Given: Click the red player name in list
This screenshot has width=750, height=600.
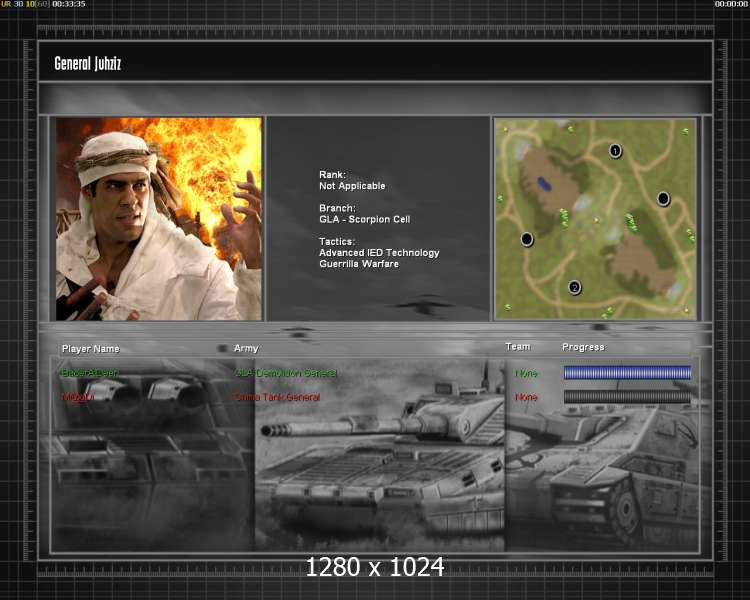Looking at the screenshot, I should [x=77, y=397].
